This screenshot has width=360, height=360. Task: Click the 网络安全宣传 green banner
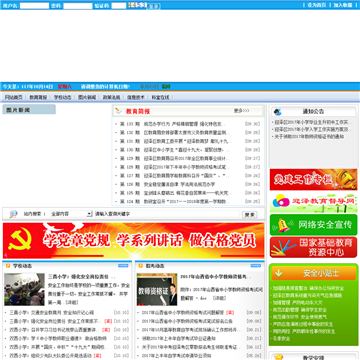click(x=313, y=225)
